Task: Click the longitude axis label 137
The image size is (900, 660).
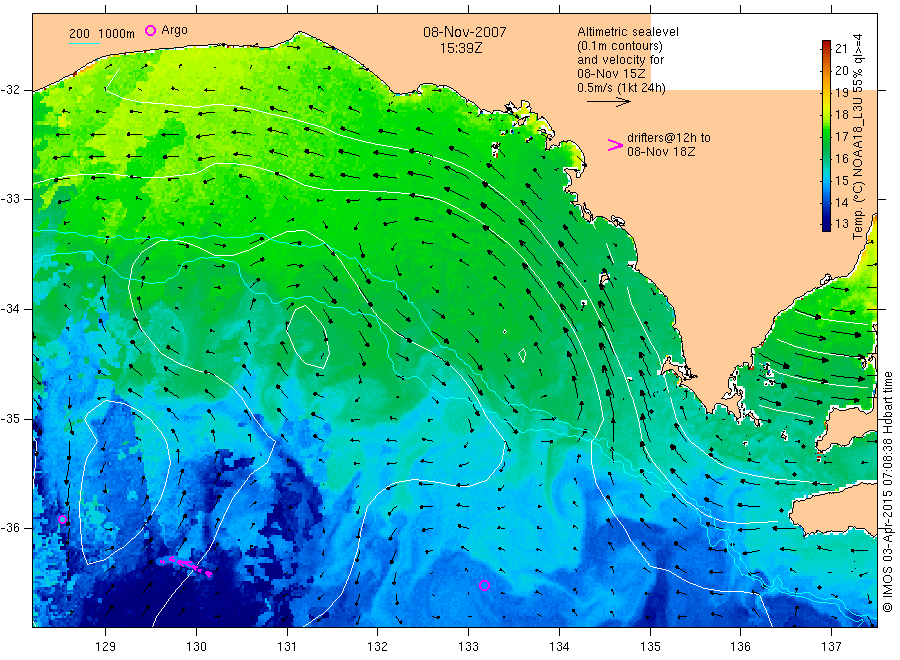Action: point(831,647)
